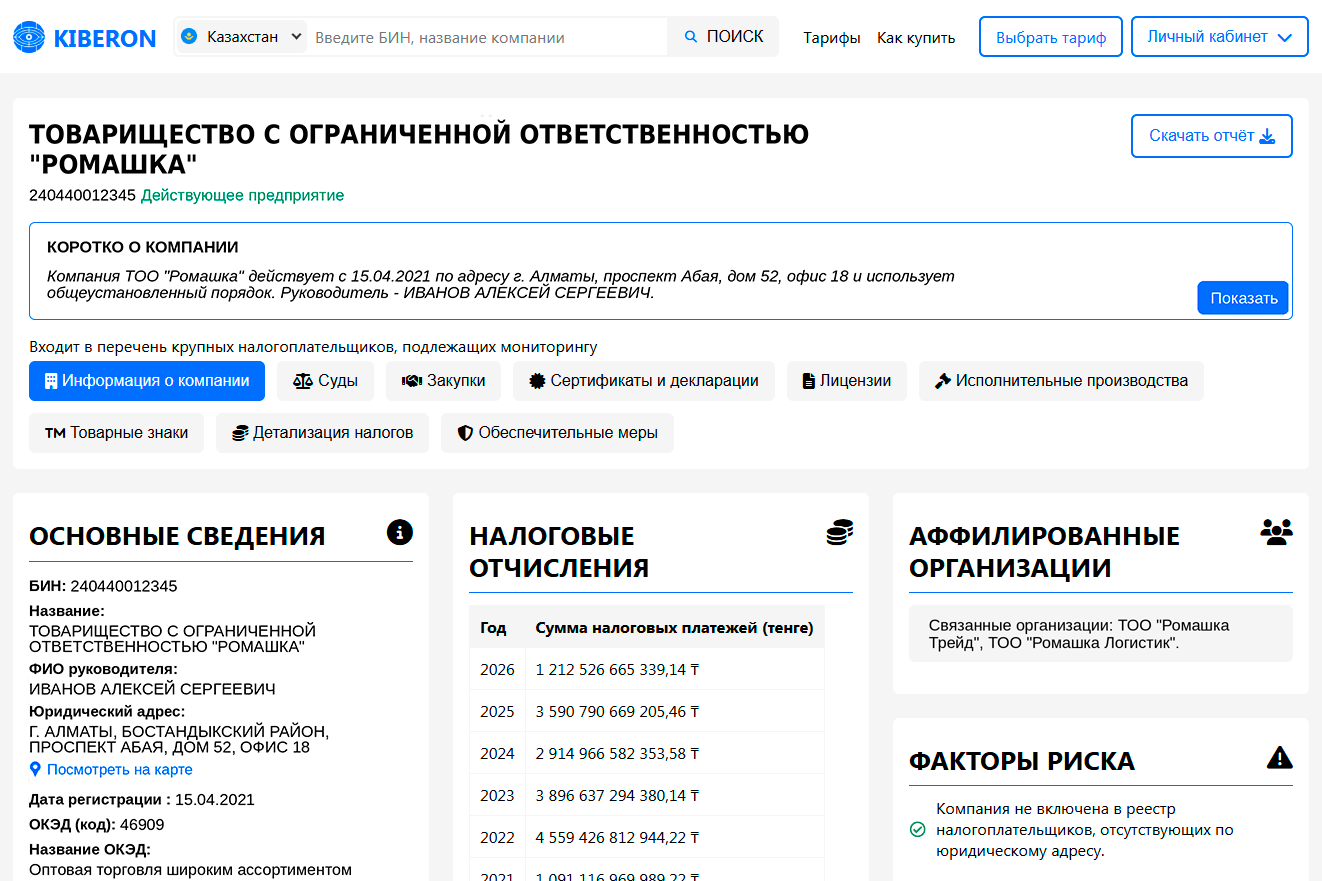This screenshot has height=881, width=1322.
Task: Click the Kazakhstan flag icon
Action: 189,37
